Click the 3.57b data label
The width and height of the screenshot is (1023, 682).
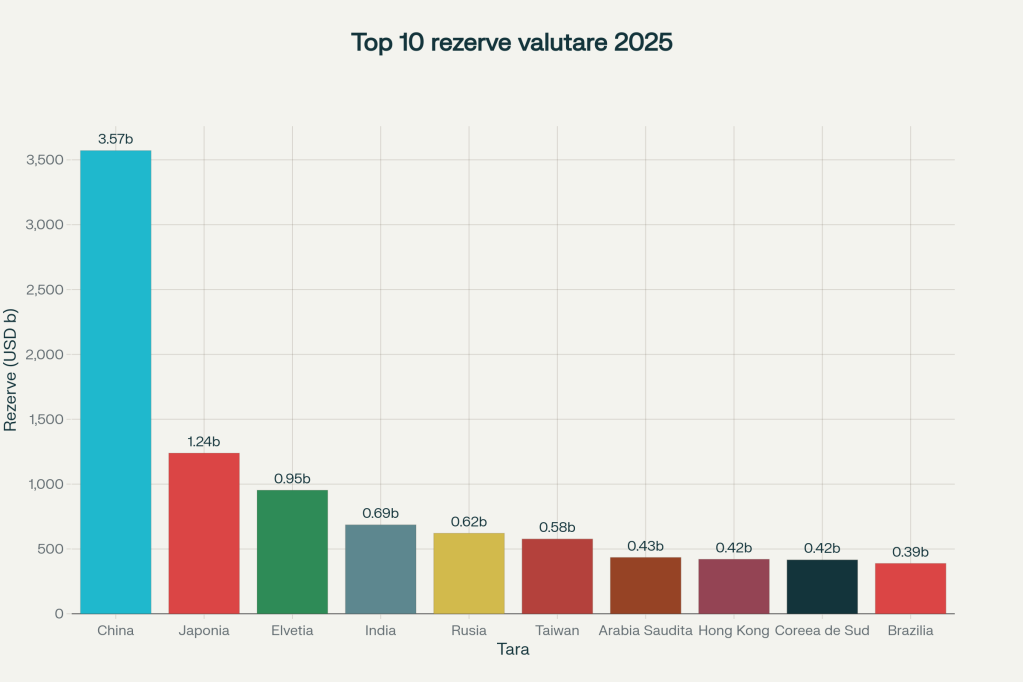tap(115, 139)
